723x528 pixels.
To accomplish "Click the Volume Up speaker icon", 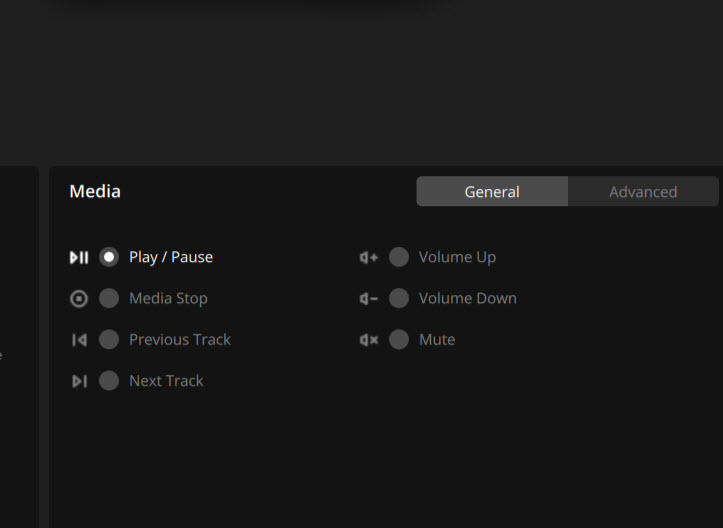I will [369, 257].
